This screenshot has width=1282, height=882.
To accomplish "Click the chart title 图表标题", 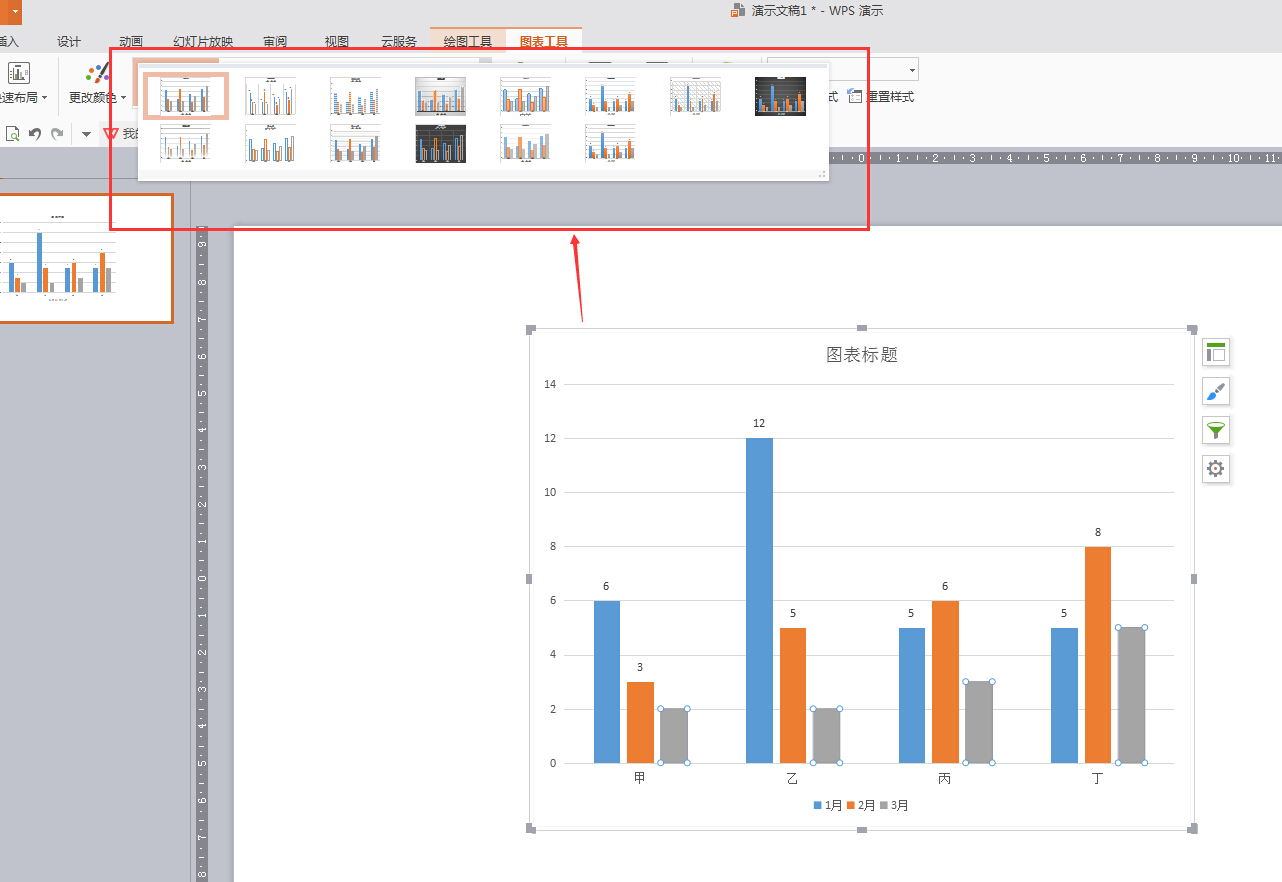I will point(862,355).
